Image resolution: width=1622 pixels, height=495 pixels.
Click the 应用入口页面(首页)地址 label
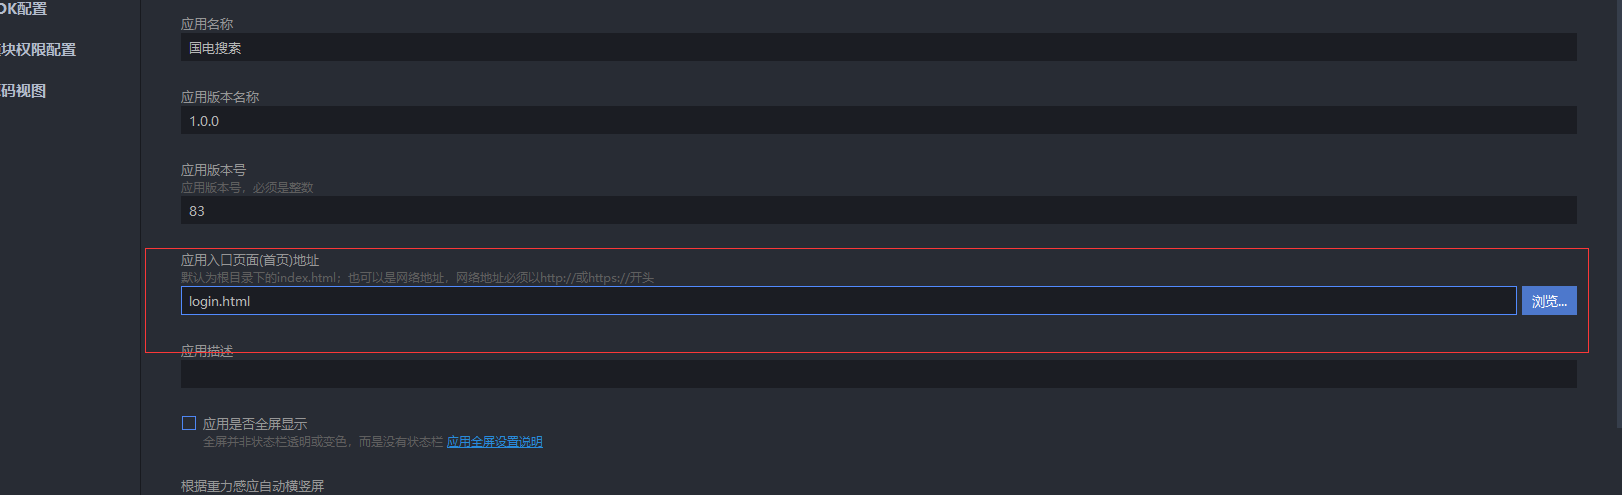[250, 260]
